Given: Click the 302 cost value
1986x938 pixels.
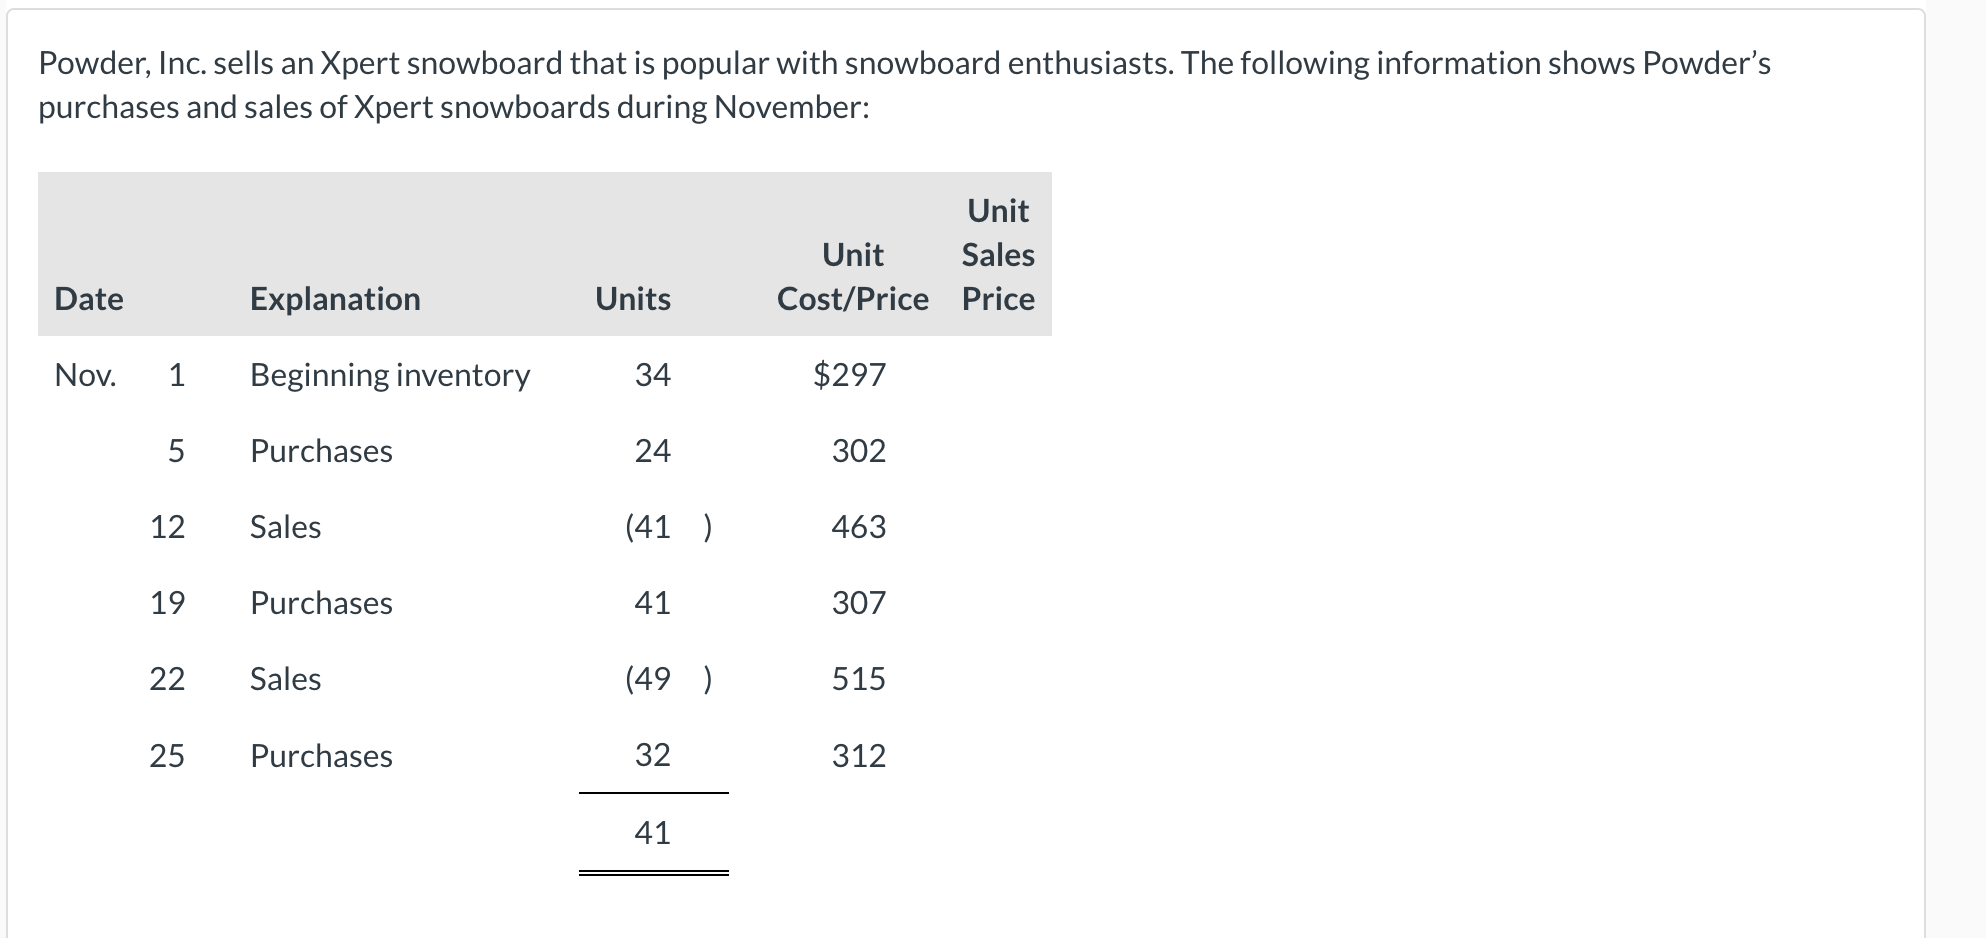Looking at the screenshot, I should (x=859, y=451).
